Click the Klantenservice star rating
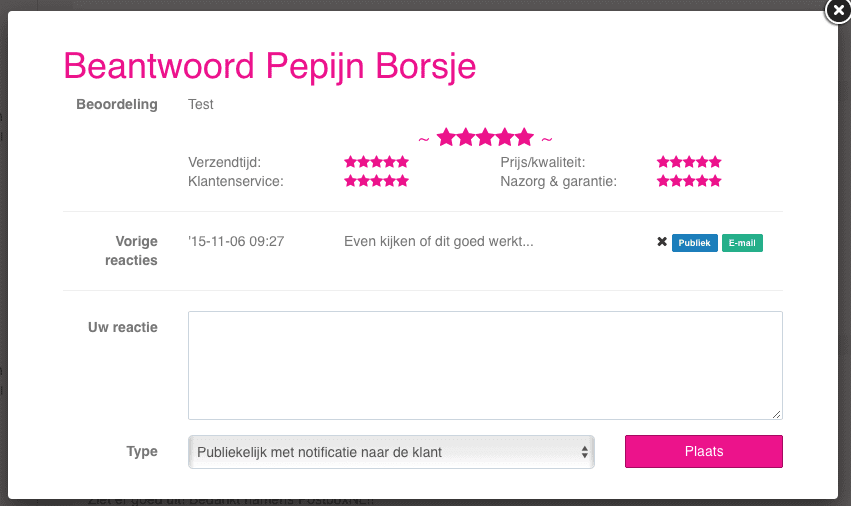The width and height of the screenshot is (851, 506). (x=377, y=182)
